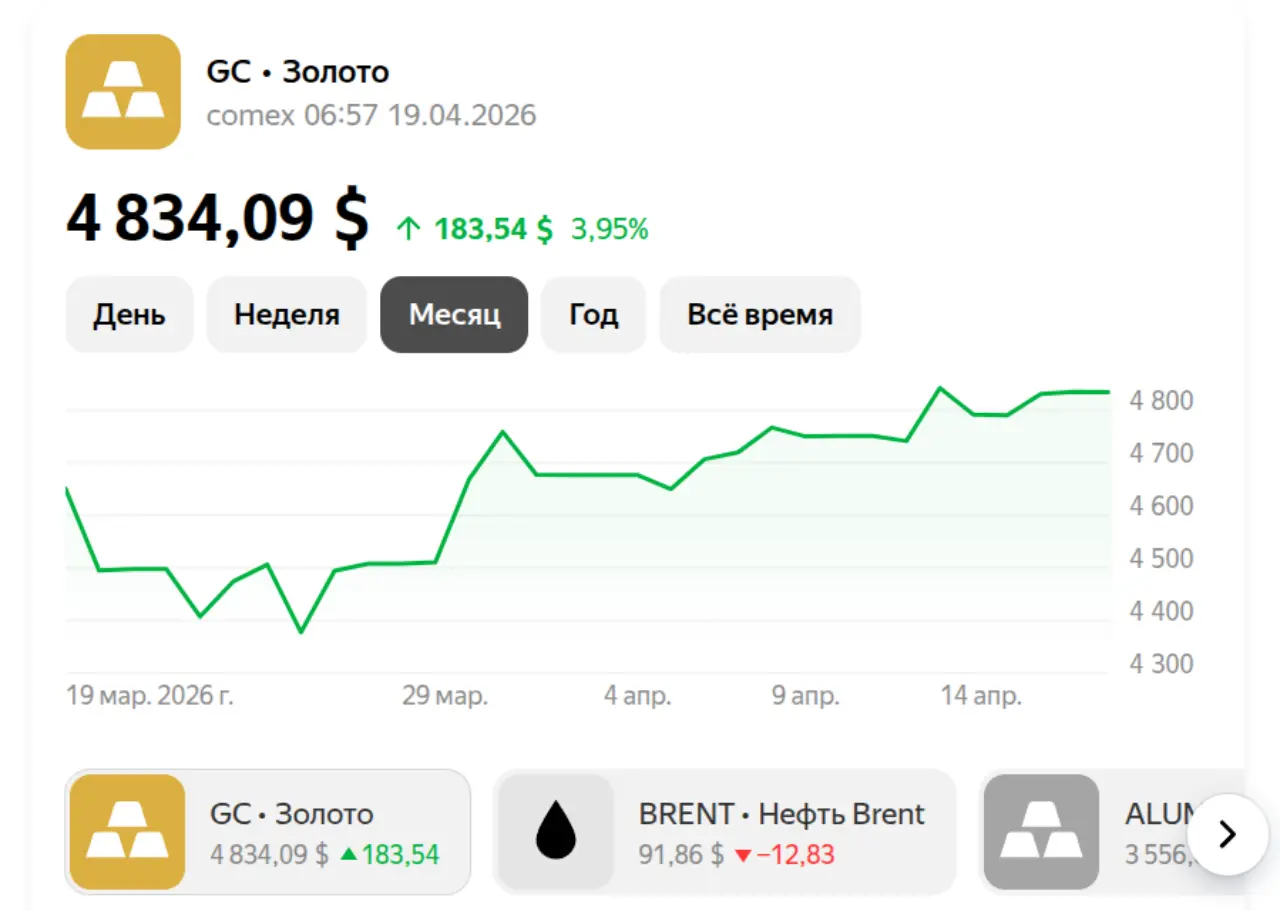Click the large gold bars icon in header
1280x911 pixels.
(123, 92)
